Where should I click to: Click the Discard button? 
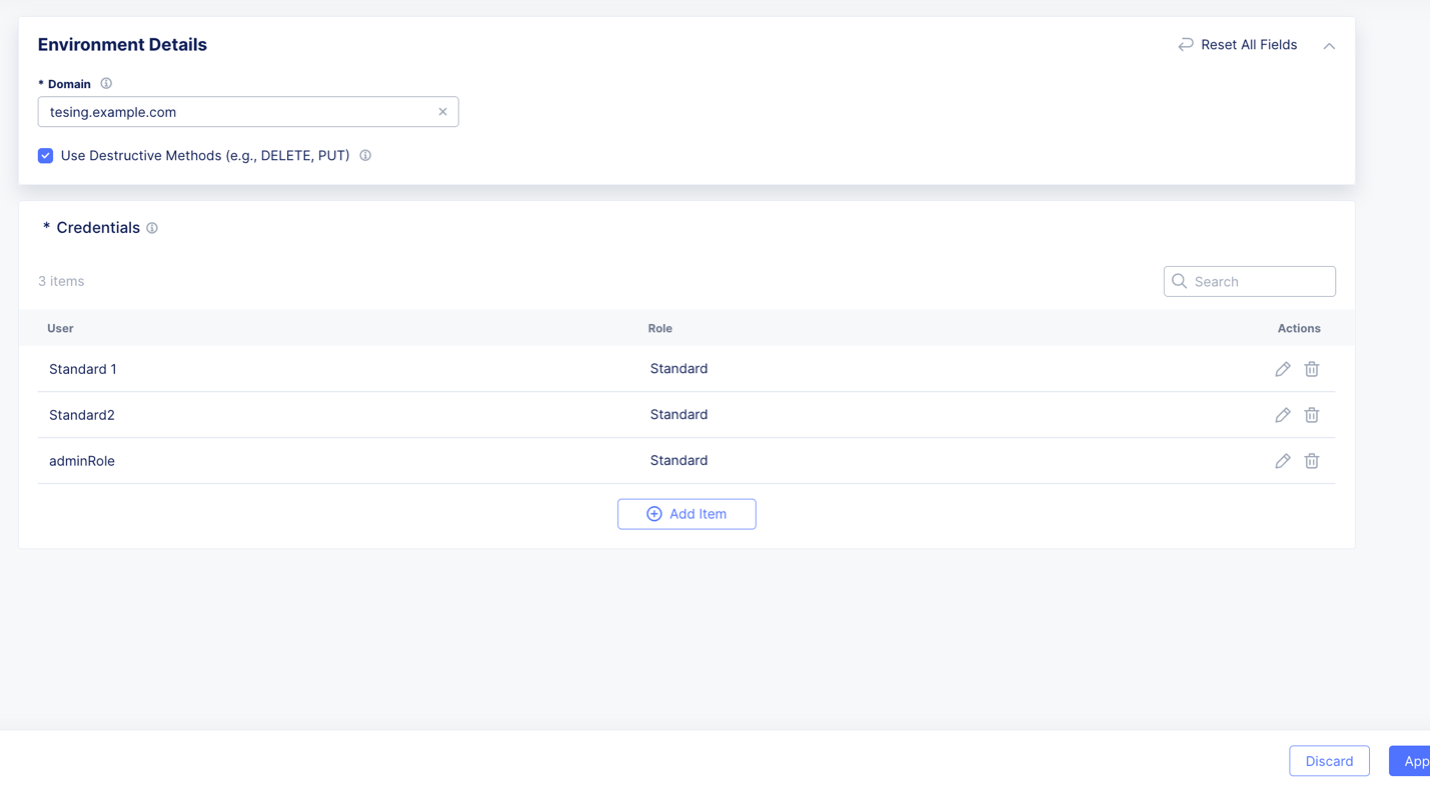point(1329,761)
